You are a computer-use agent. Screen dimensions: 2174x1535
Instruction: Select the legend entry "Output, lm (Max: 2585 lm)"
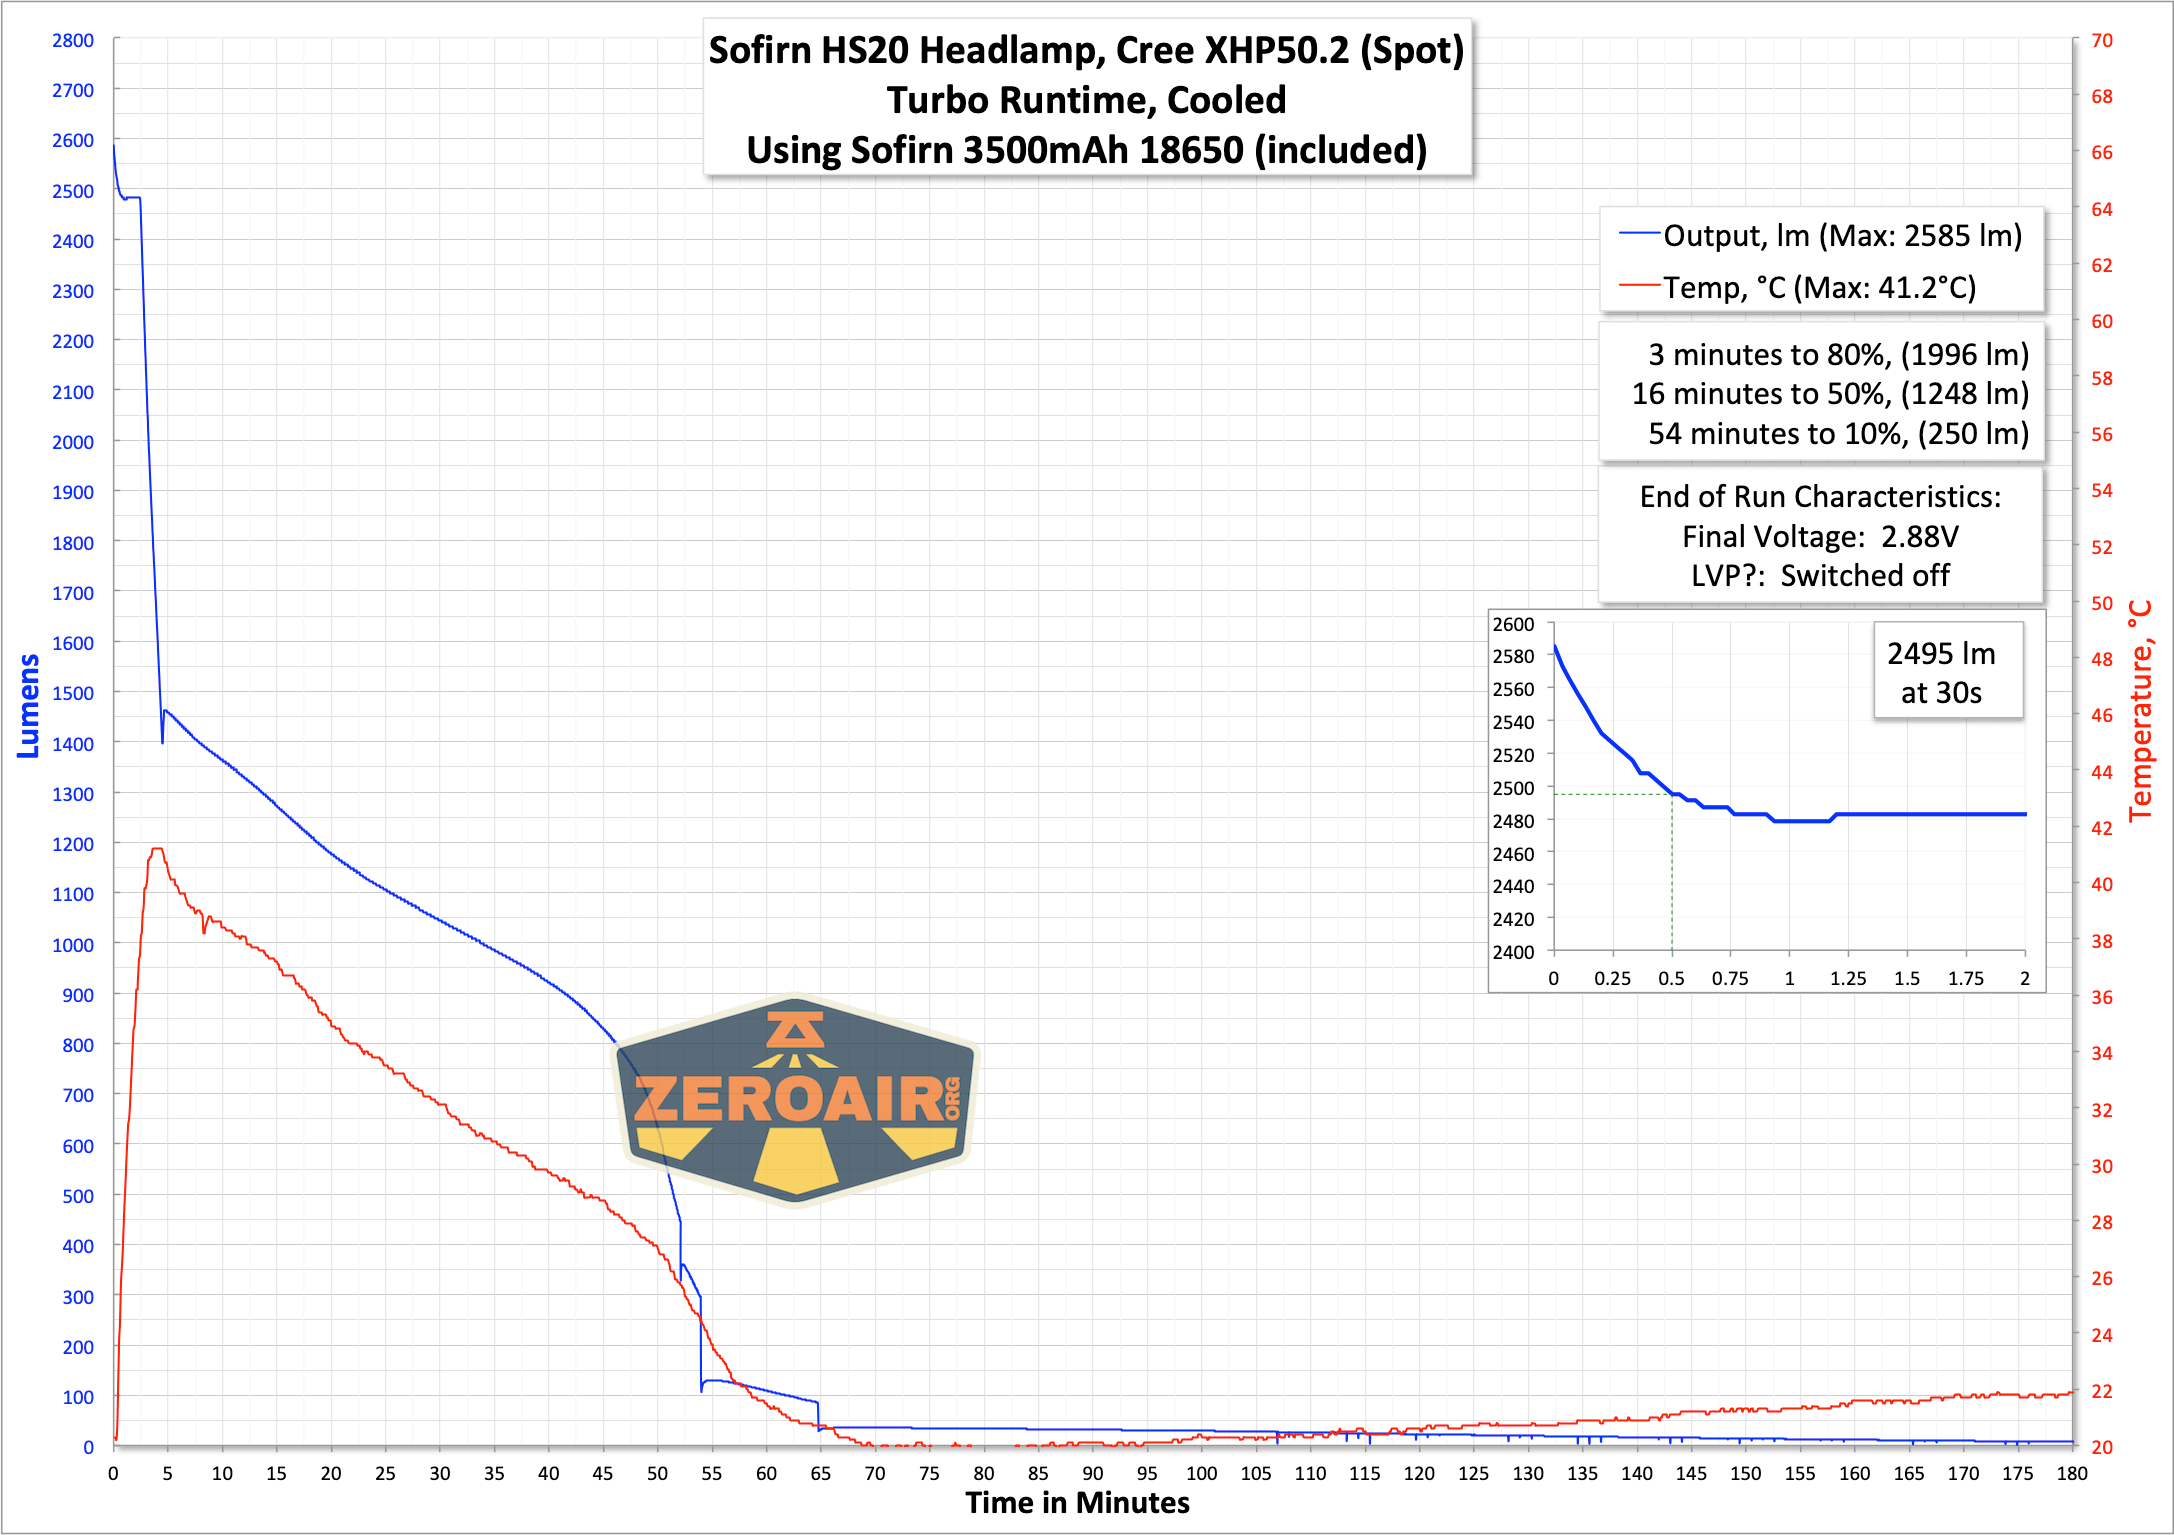(x=1842, y=235)
